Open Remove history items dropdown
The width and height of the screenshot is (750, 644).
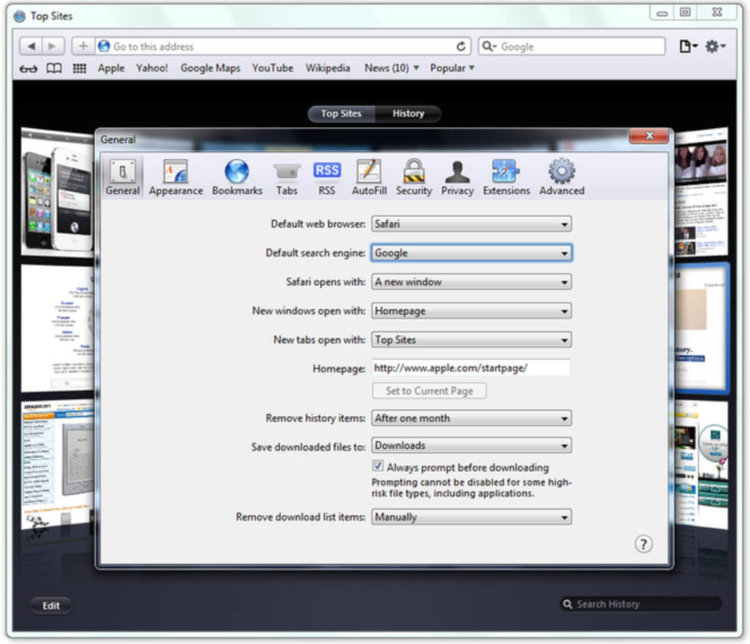471,418
